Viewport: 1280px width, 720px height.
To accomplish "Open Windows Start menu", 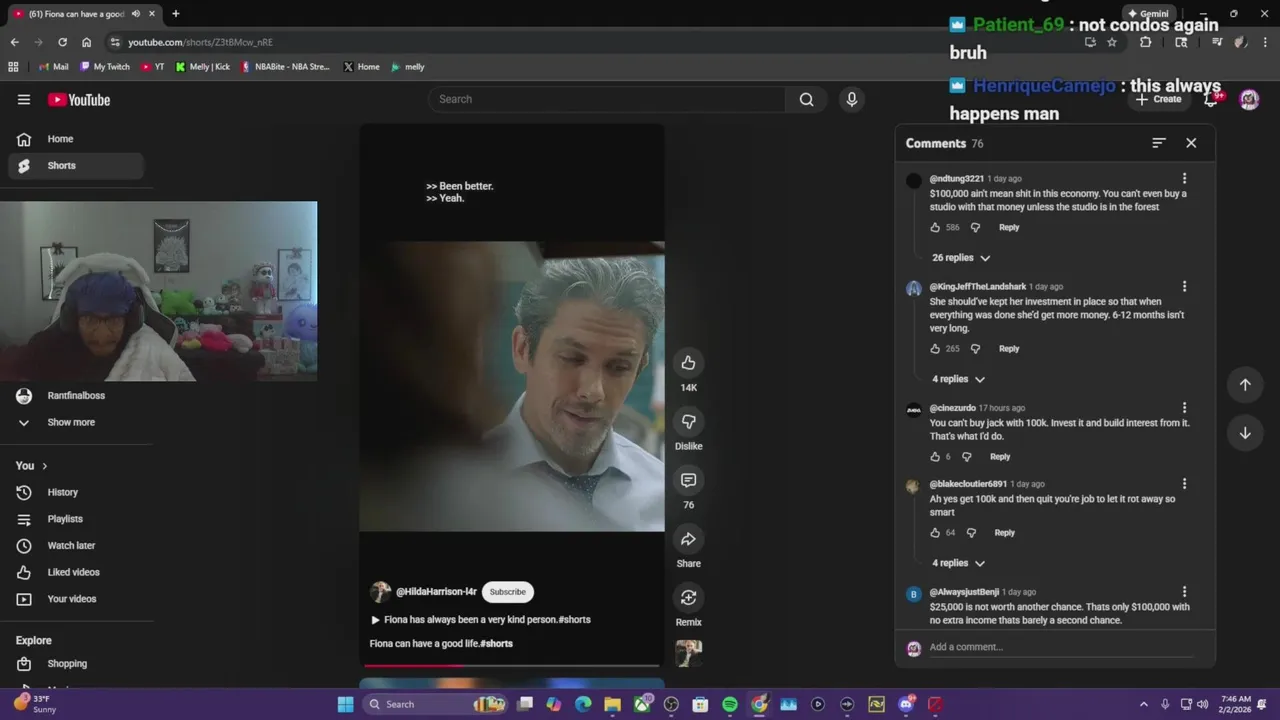I will [345, 704].
